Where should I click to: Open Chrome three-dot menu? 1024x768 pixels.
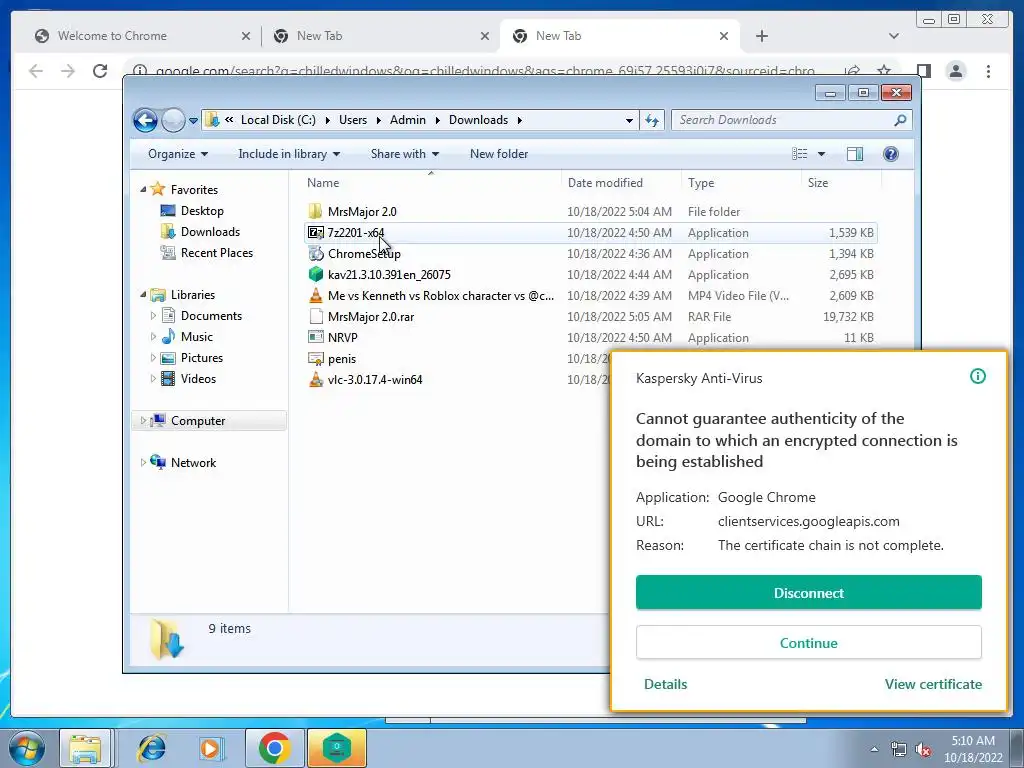pyautogui.click(x=988, y=71)
